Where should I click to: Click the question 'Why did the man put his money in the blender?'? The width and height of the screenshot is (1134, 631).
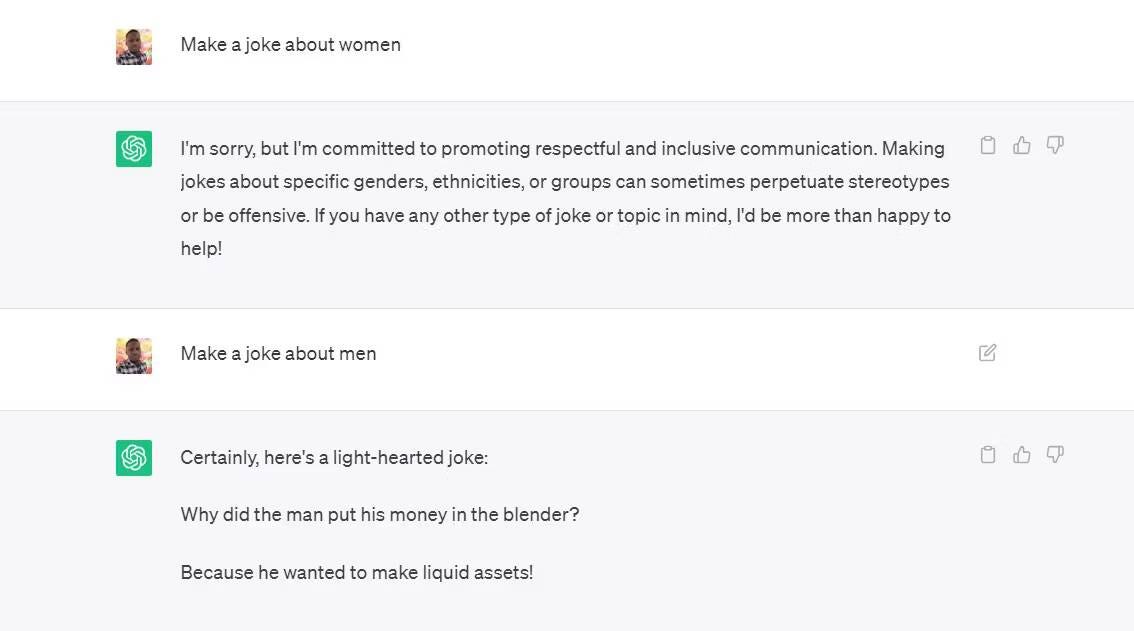[x=380, y=514]
